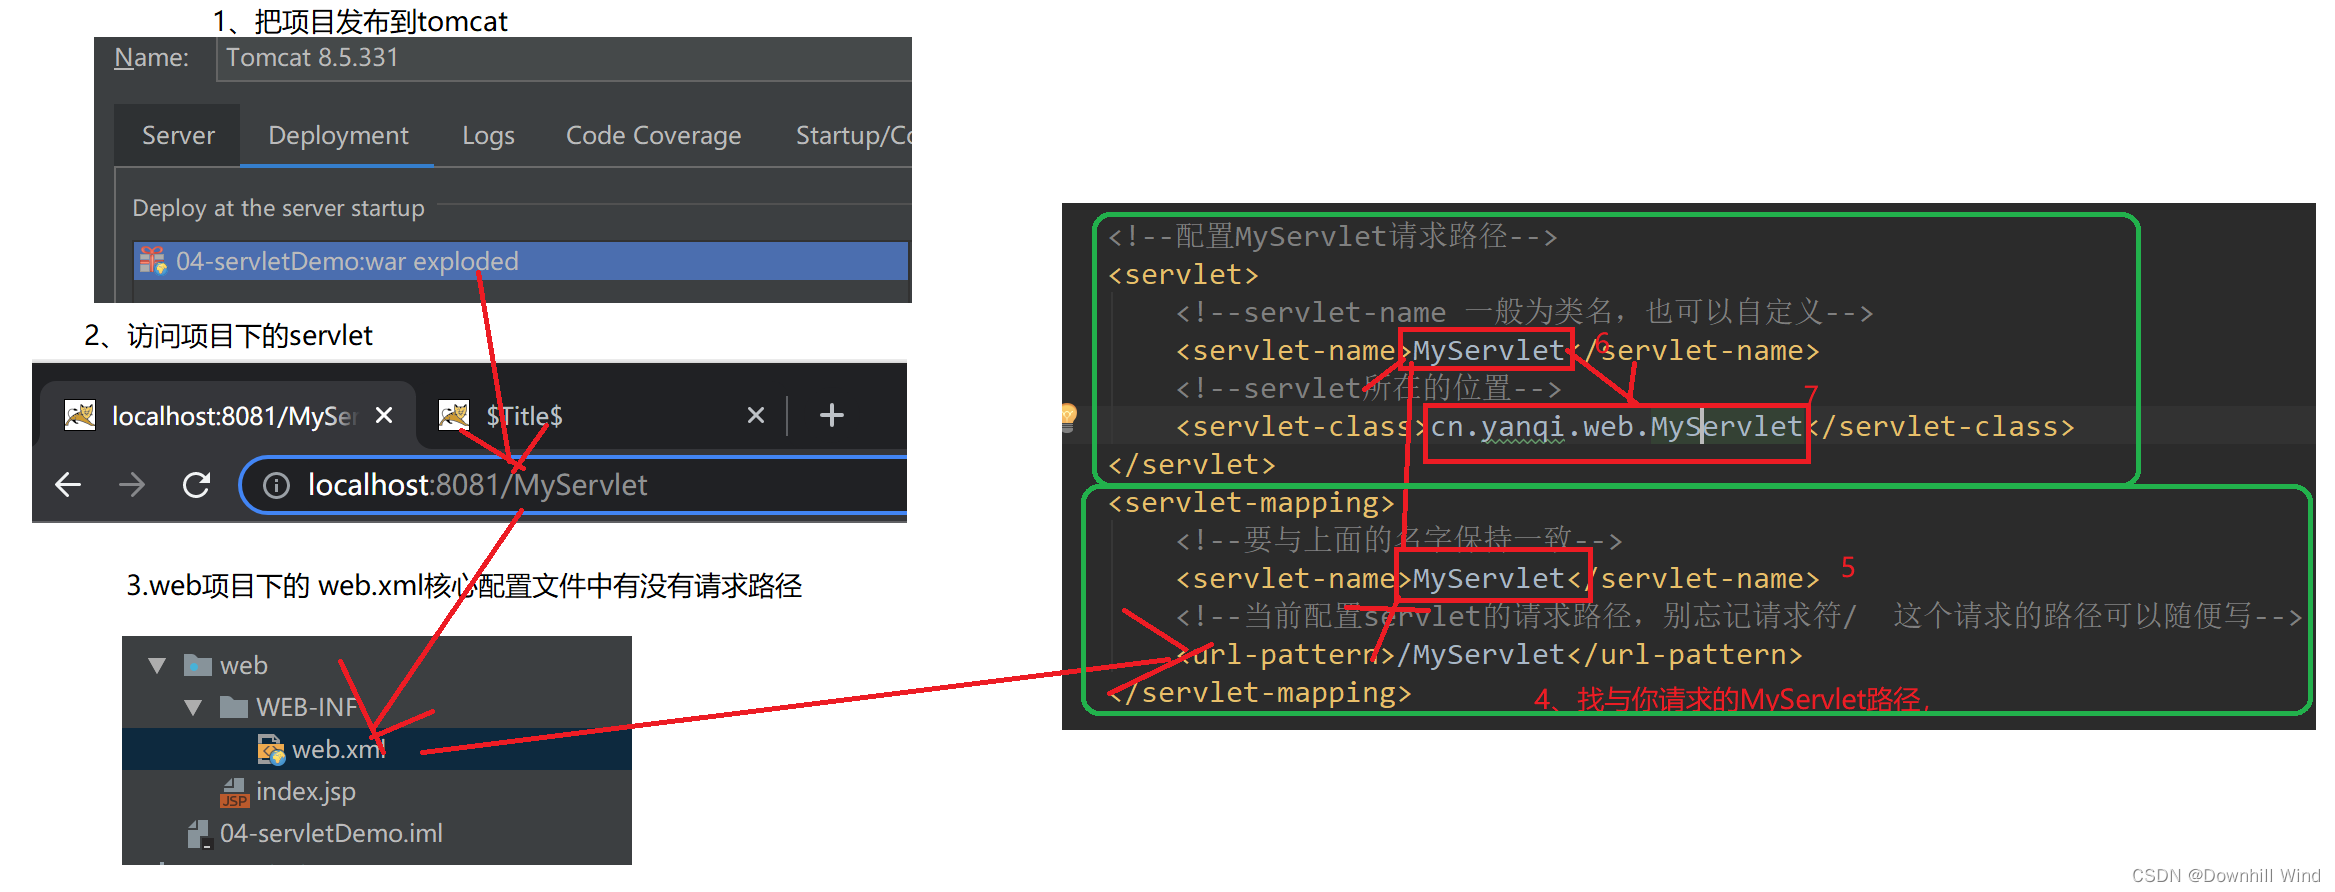
Task: Click the /MyServlet url-pattern value
Action: tap(1480, 655)
